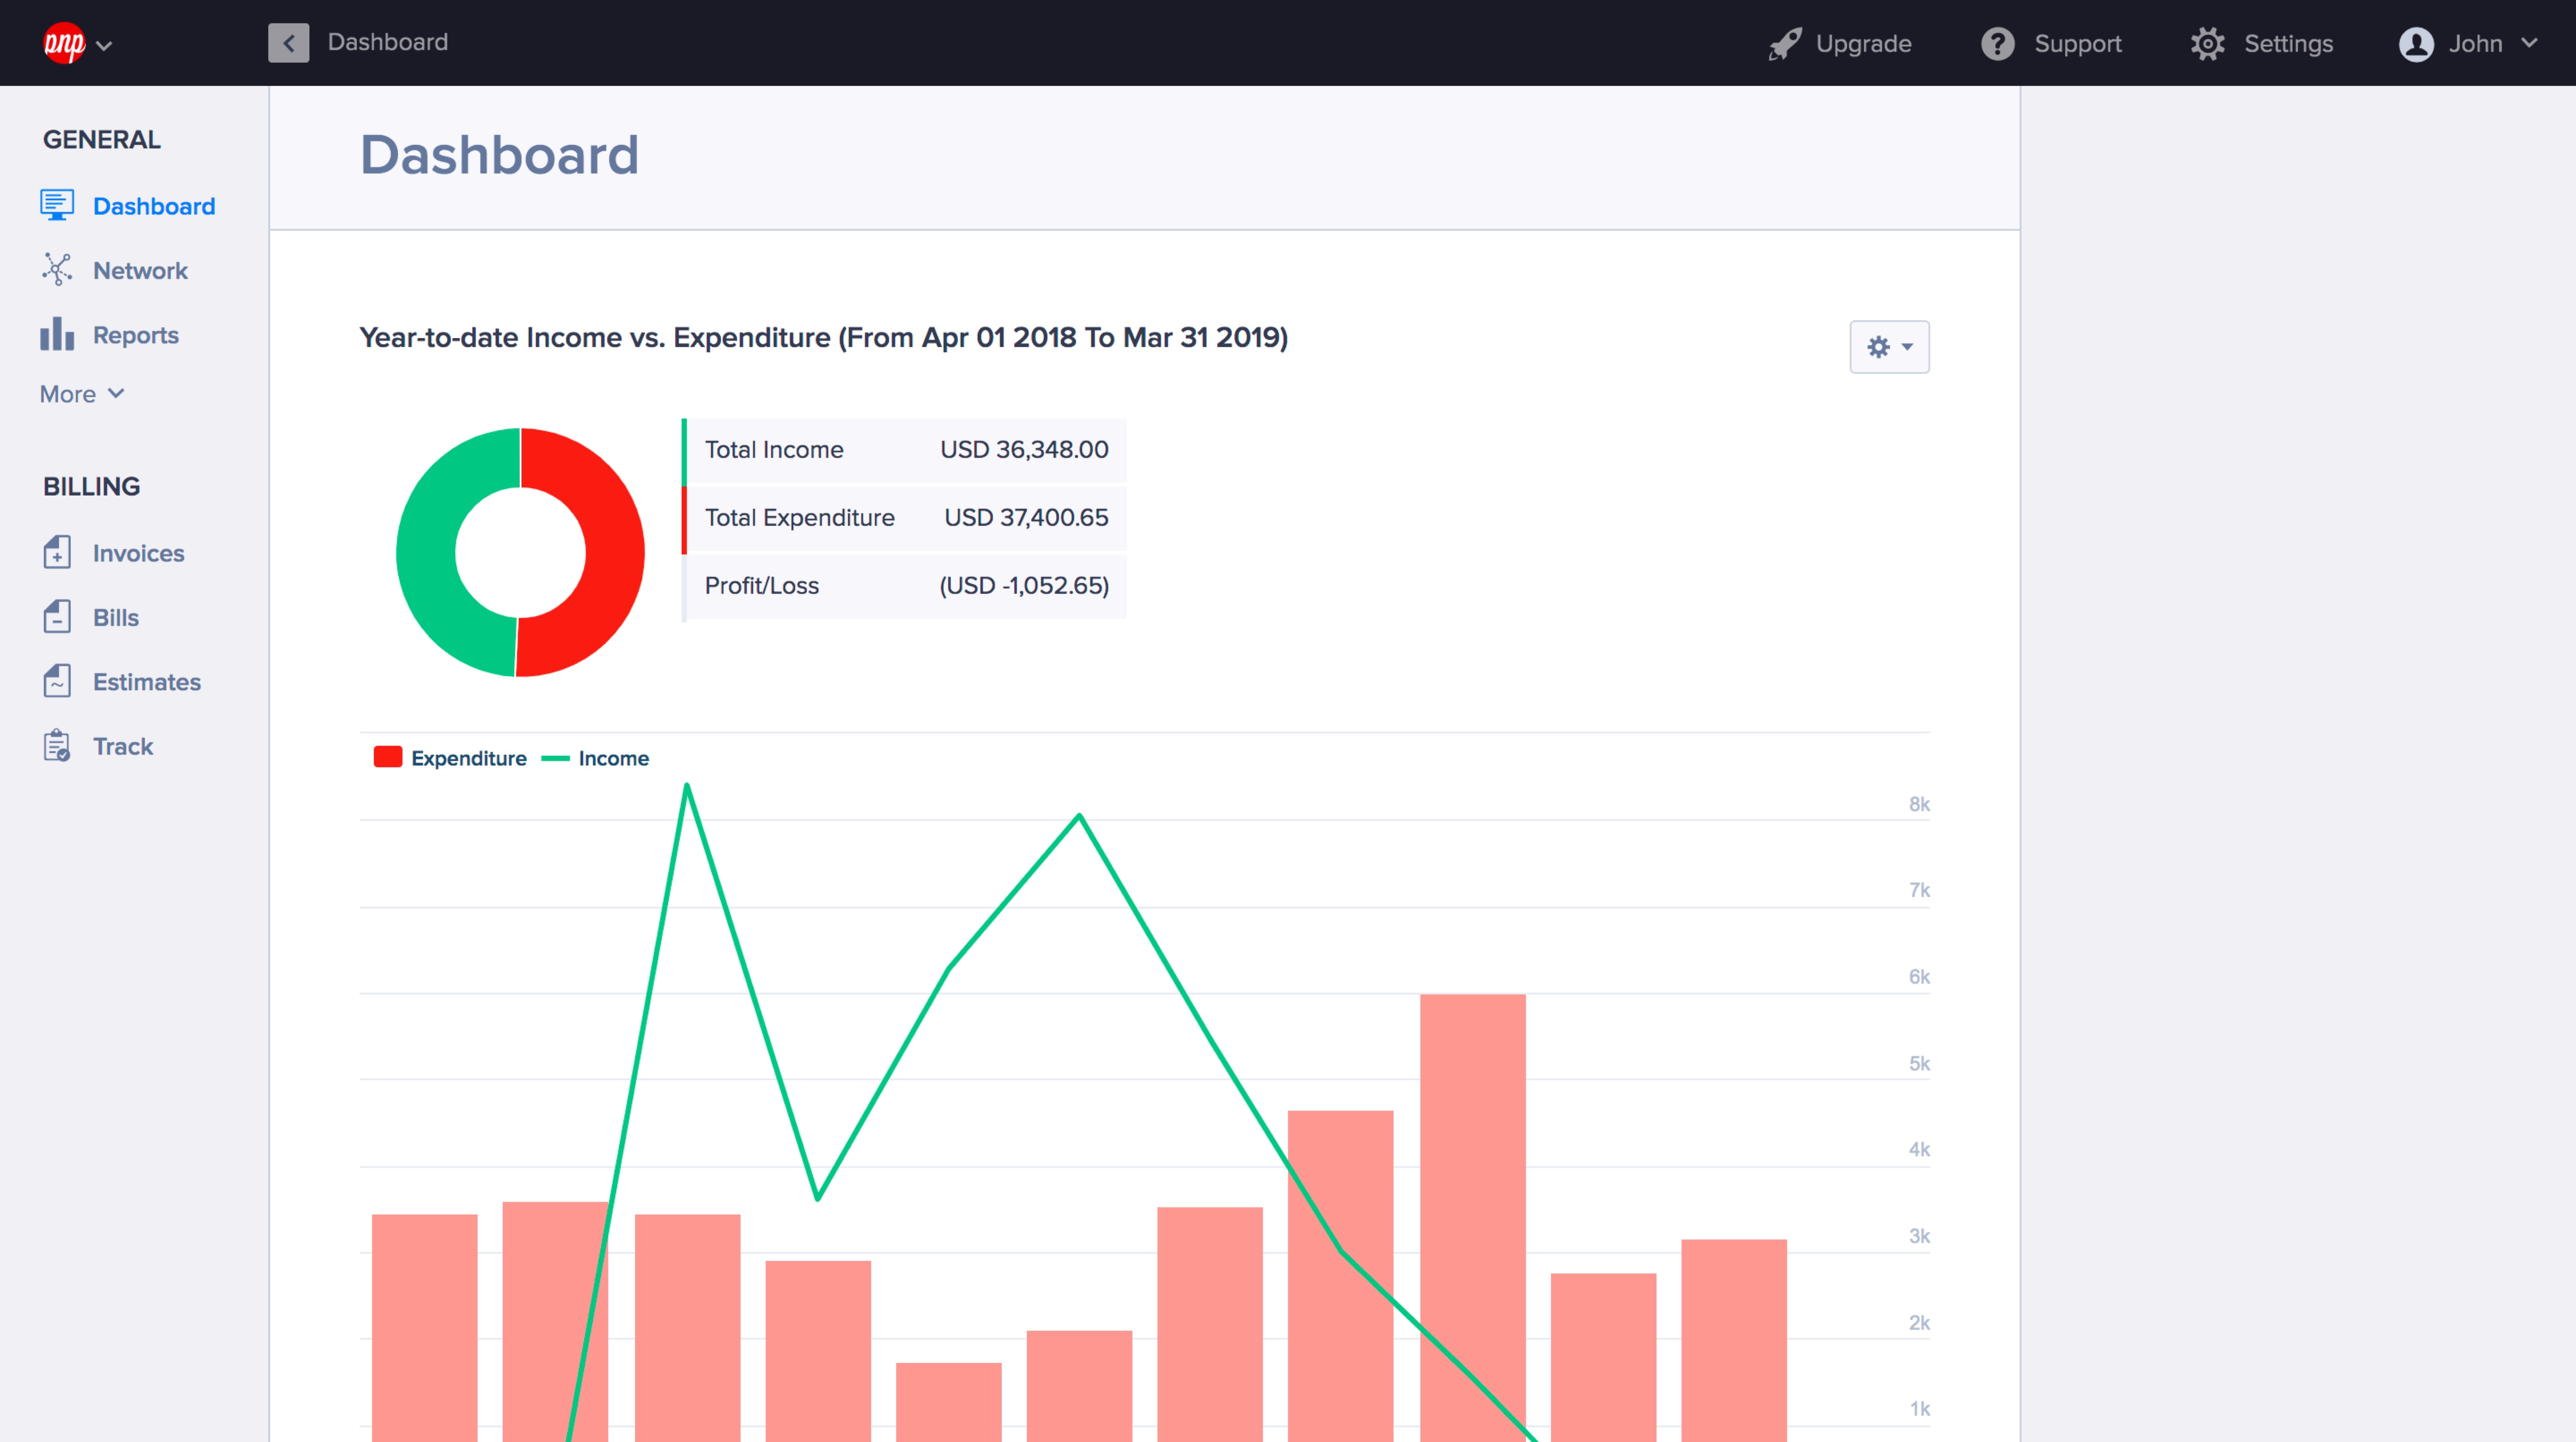Click the tallest expenditure bar at 6k
The height and width of the screenshot is (1442, 2576).
1472,1217
